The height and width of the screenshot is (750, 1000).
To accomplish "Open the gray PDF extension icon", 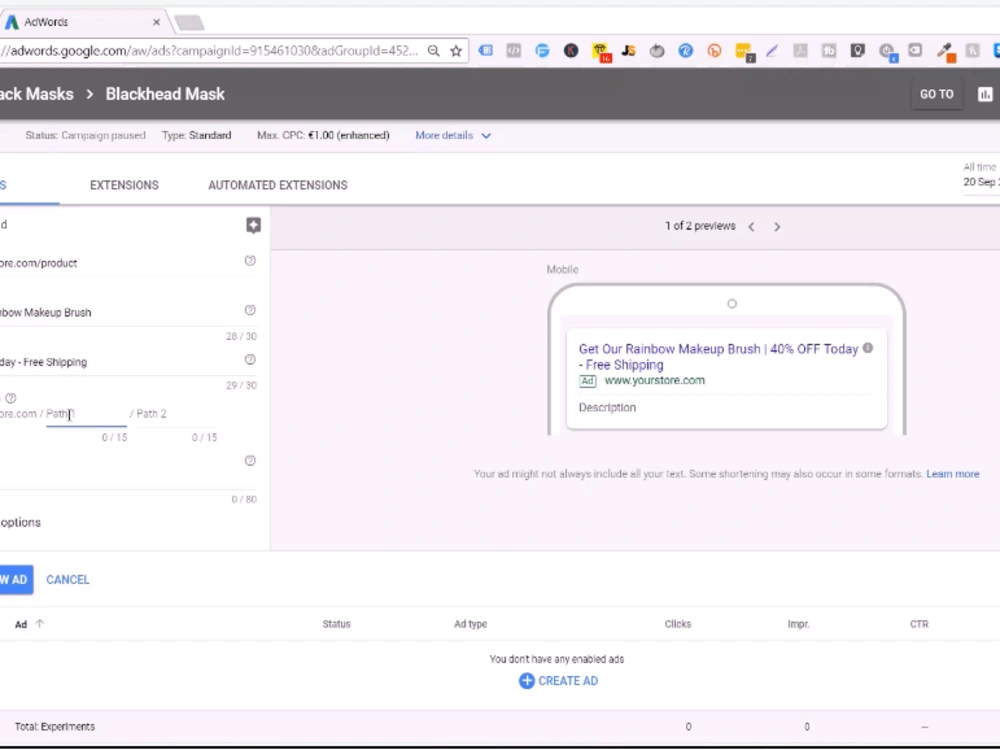I will pyautogui.click(x=800, y=50).
